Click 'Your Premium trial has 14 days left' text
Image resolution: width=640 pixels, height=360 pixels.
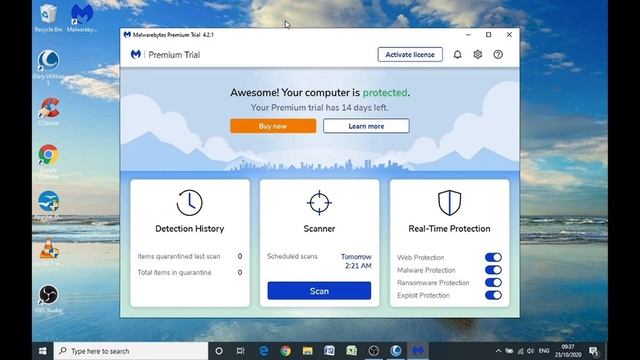[319, 108]
